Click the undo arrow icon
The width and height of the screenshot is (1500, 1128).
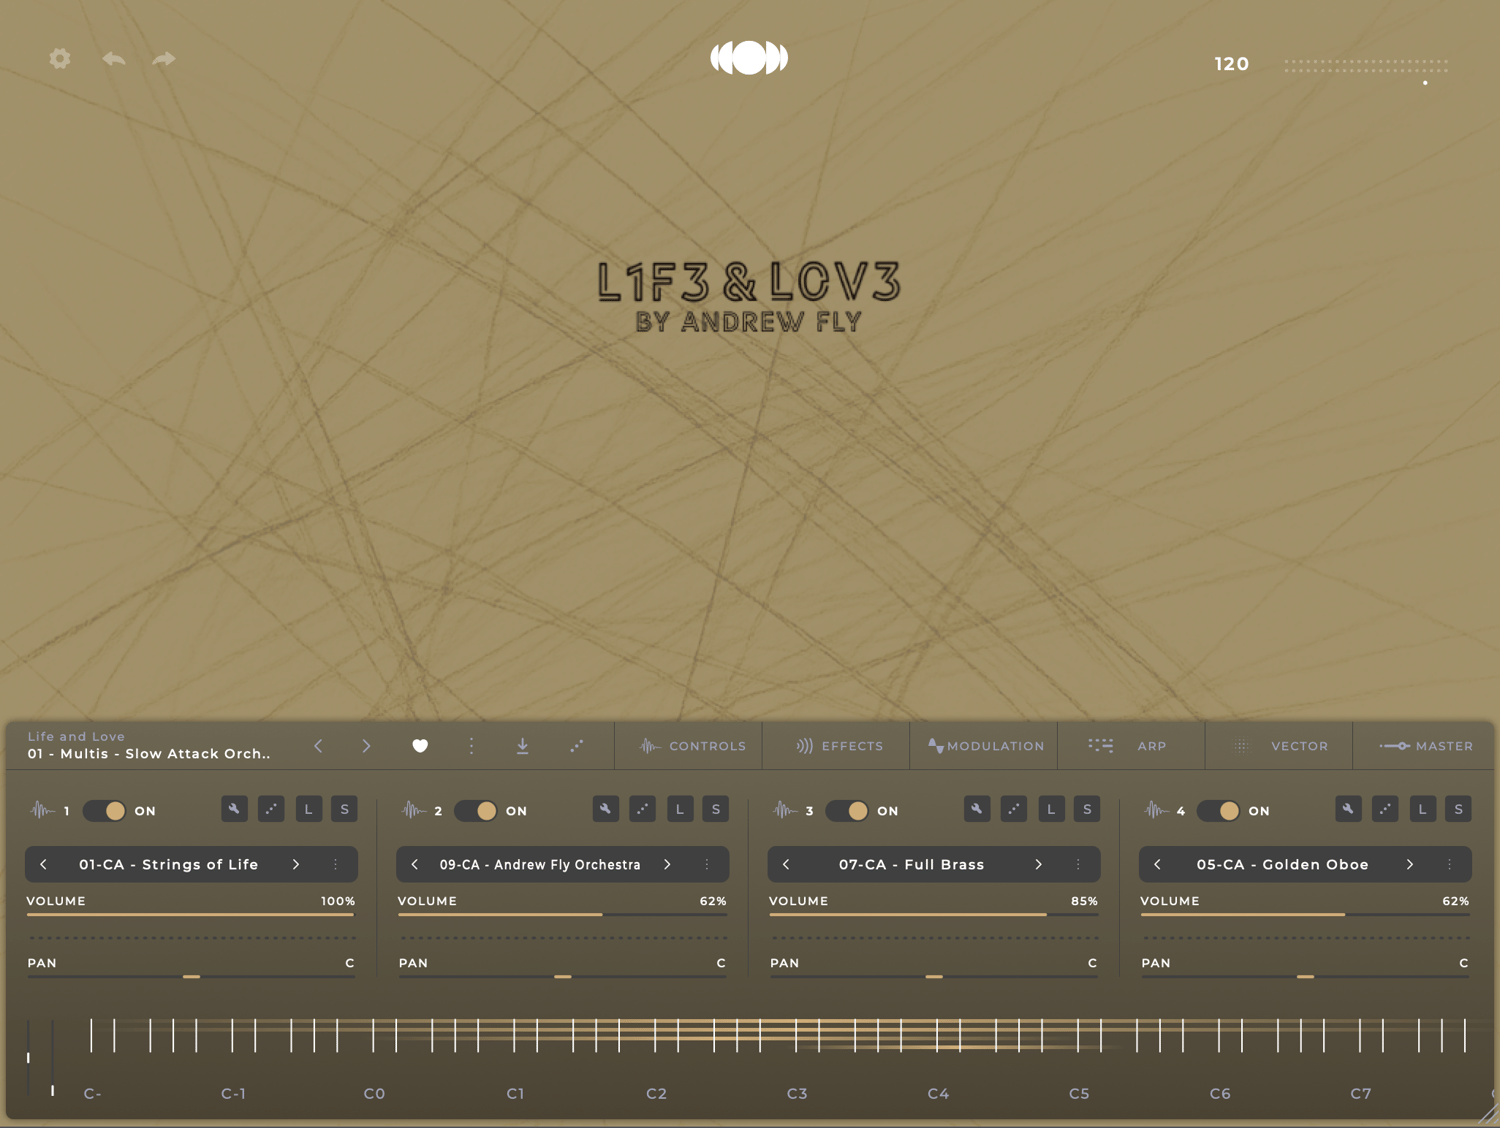pos(114,59)
